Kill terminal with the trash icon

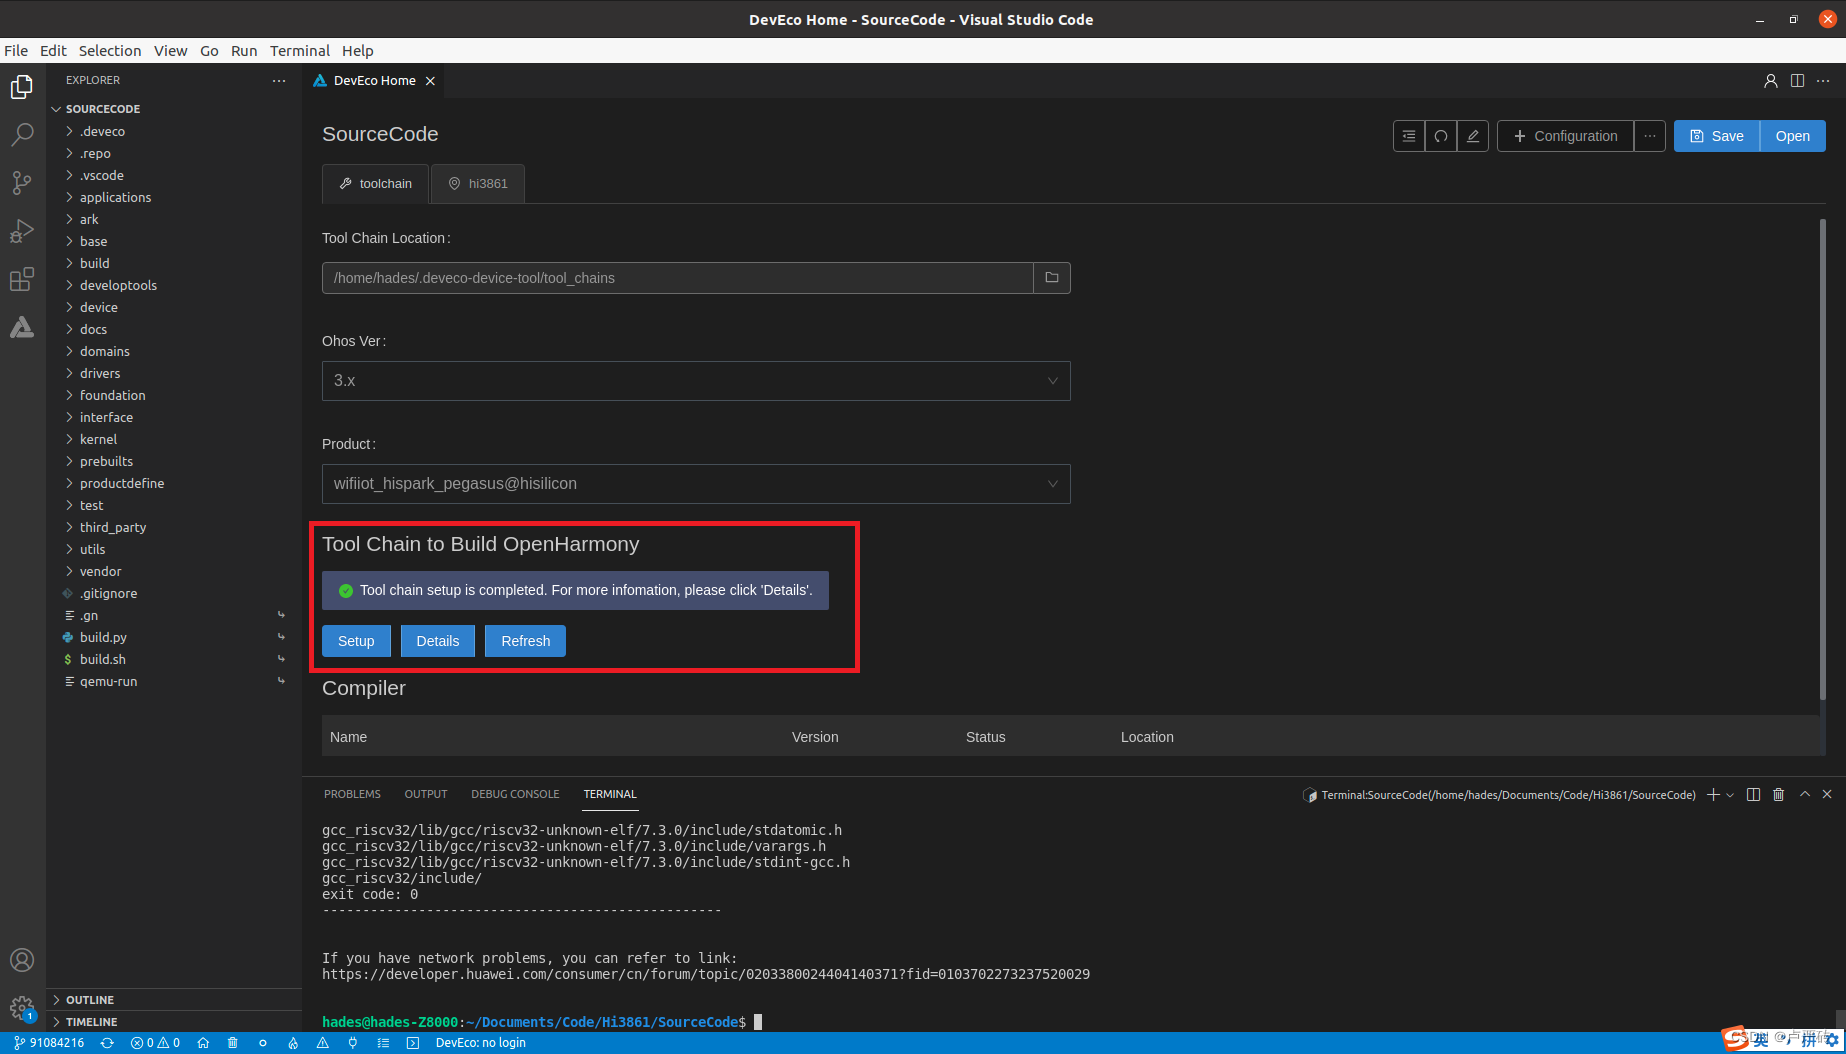click(1779, 794)
